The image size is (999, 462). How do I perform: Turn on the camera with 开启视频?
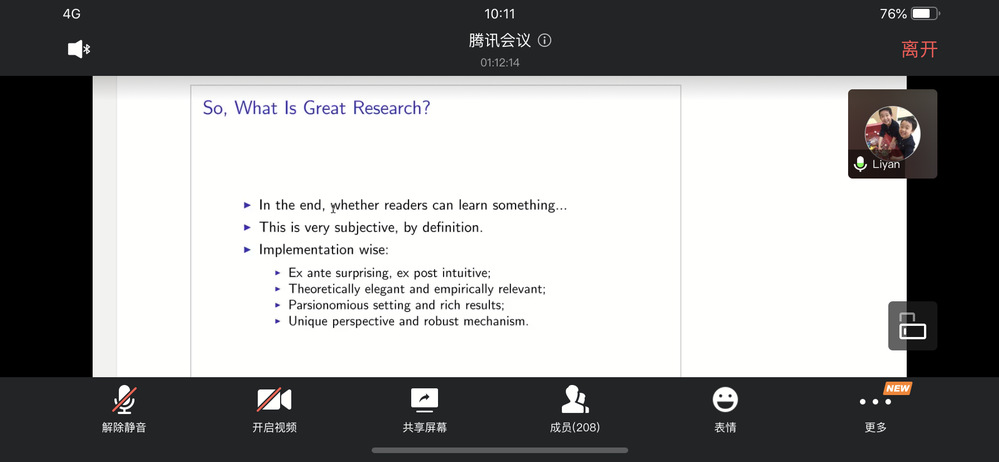pyautogui.click(x=274, y=400)
